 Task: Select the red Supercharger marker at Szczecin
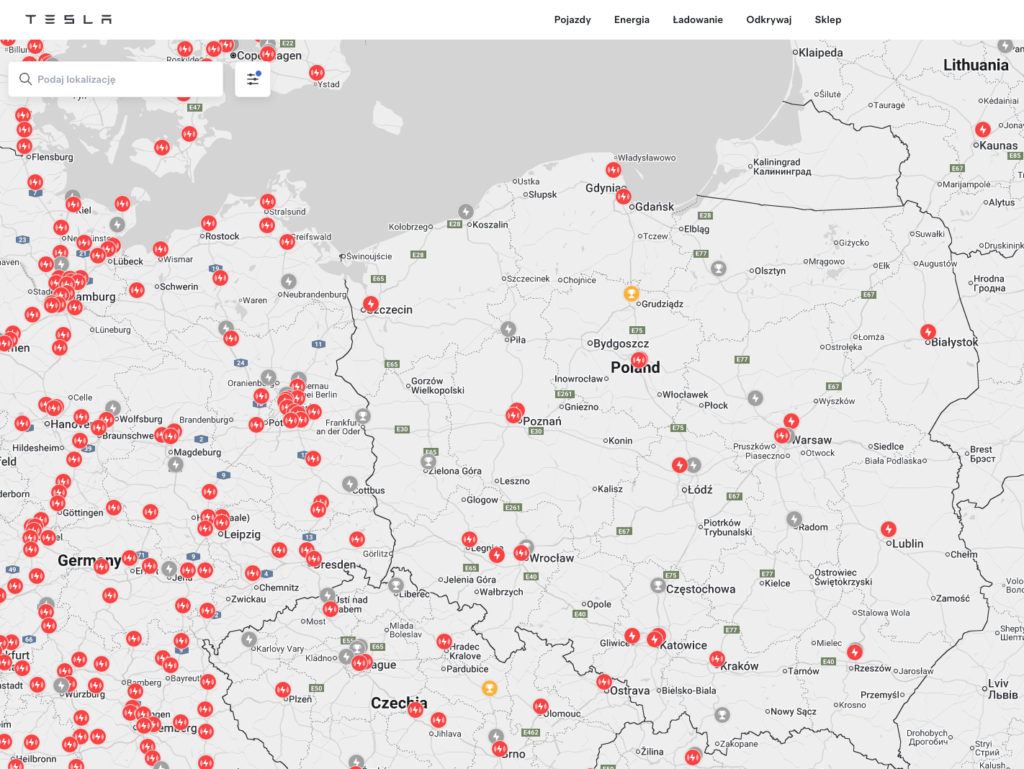[371, 303]
